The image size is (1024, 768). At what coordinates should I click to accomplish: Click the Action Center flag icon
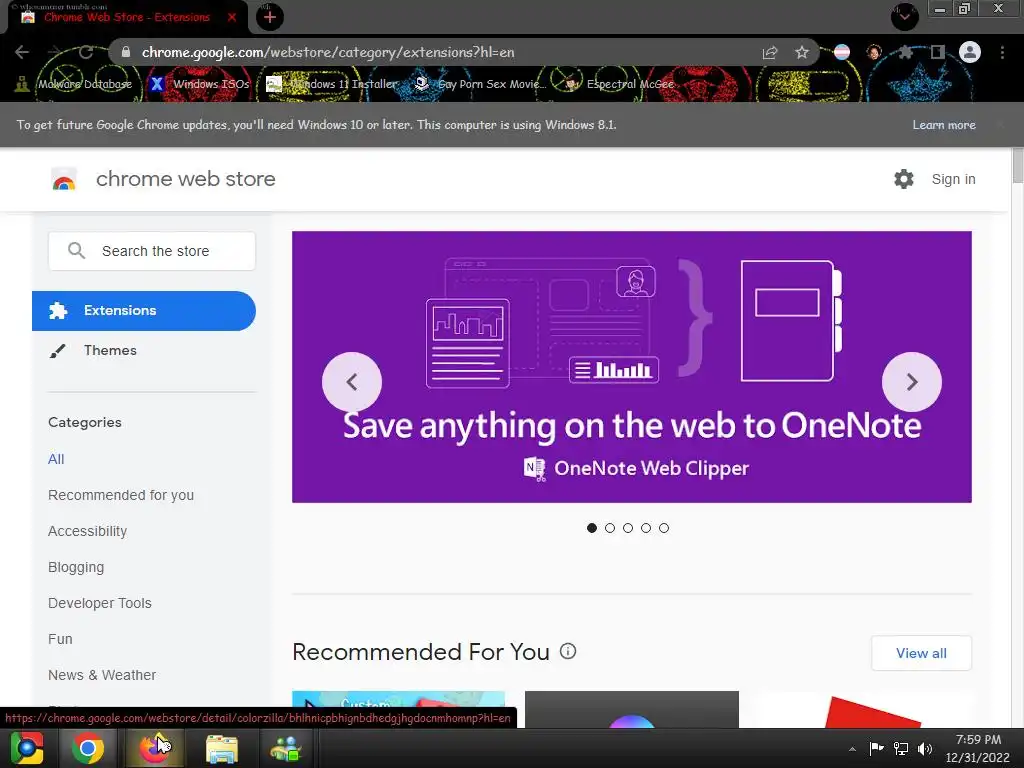coord(876,748)
